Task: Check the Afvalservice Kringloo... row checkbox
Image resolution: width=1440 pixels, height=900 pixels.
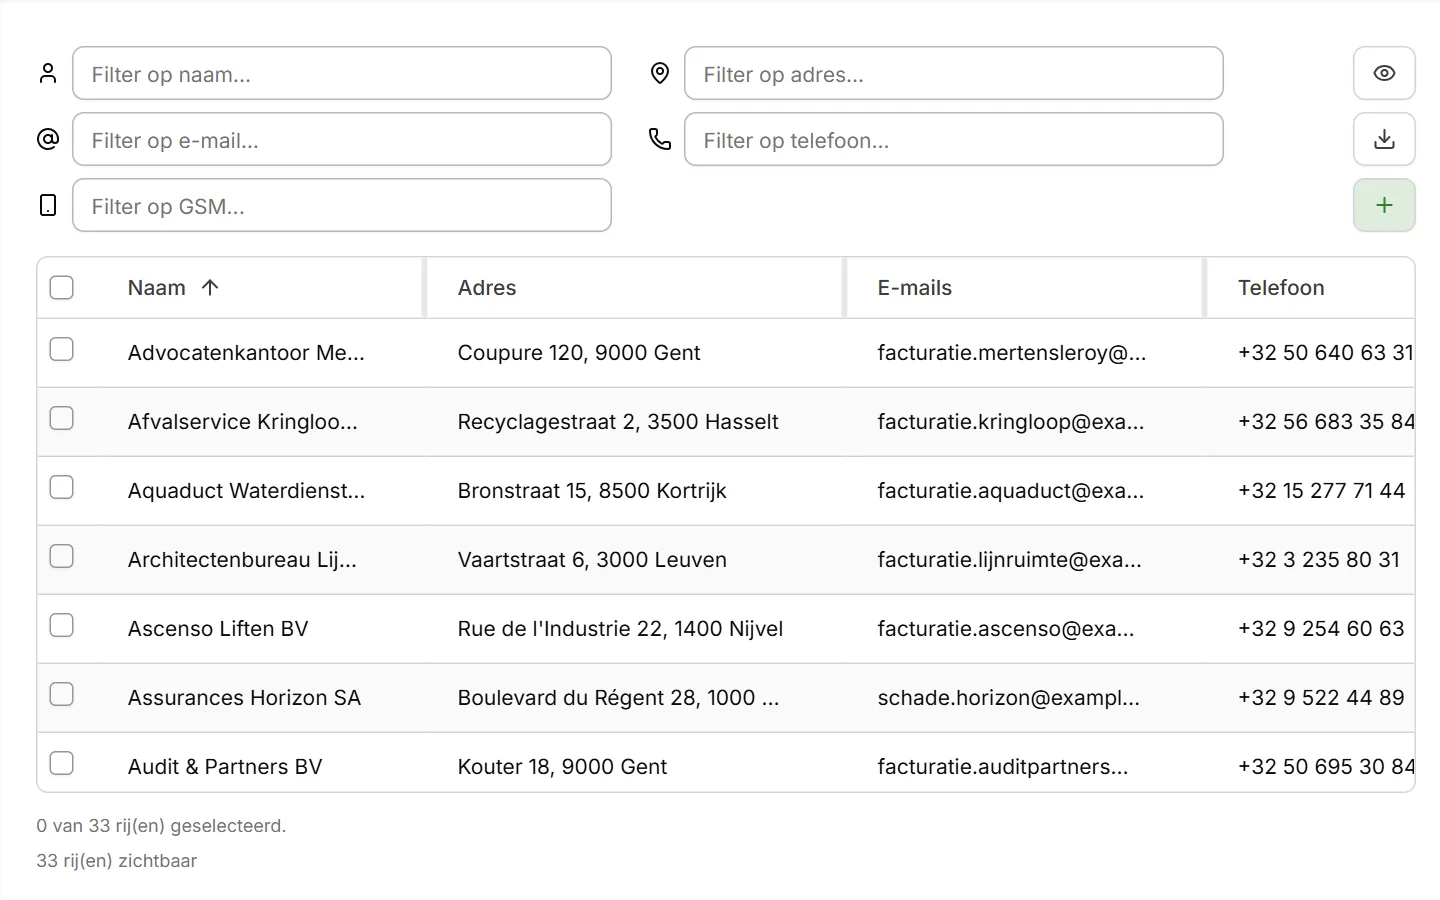Action: [x=62, y=418]
